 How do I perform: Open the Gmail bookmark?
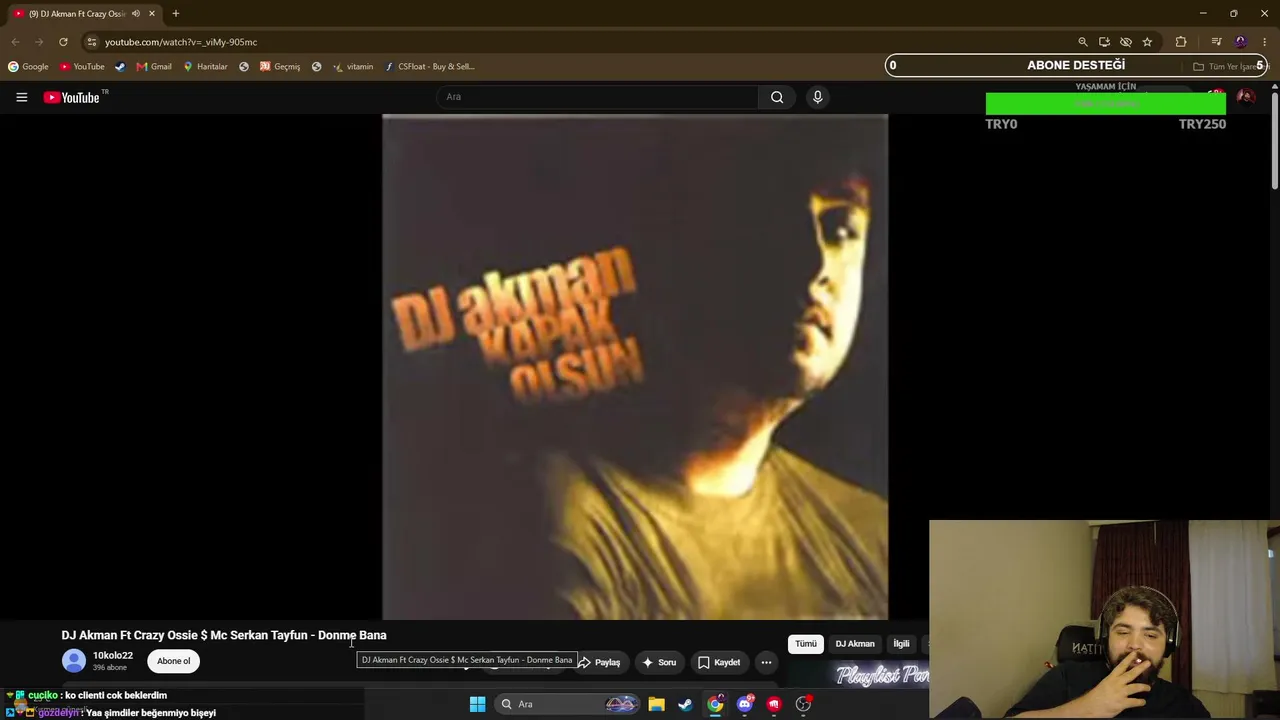[154, 67]
